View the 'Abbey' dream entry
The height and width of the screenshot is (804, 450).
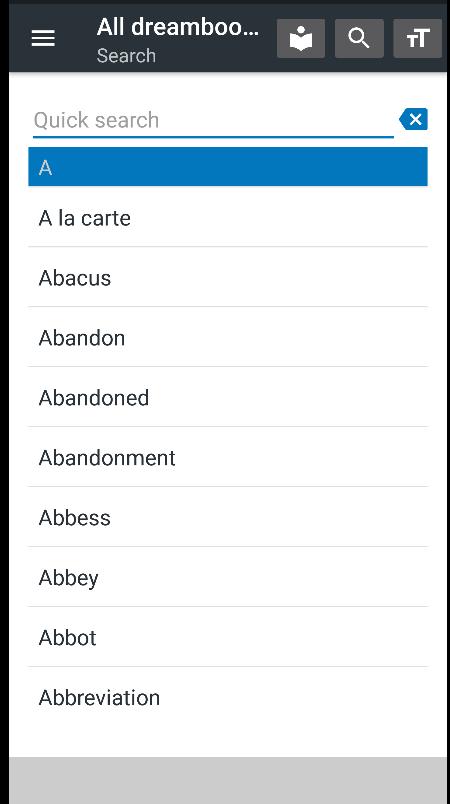[x=228, y=577]
